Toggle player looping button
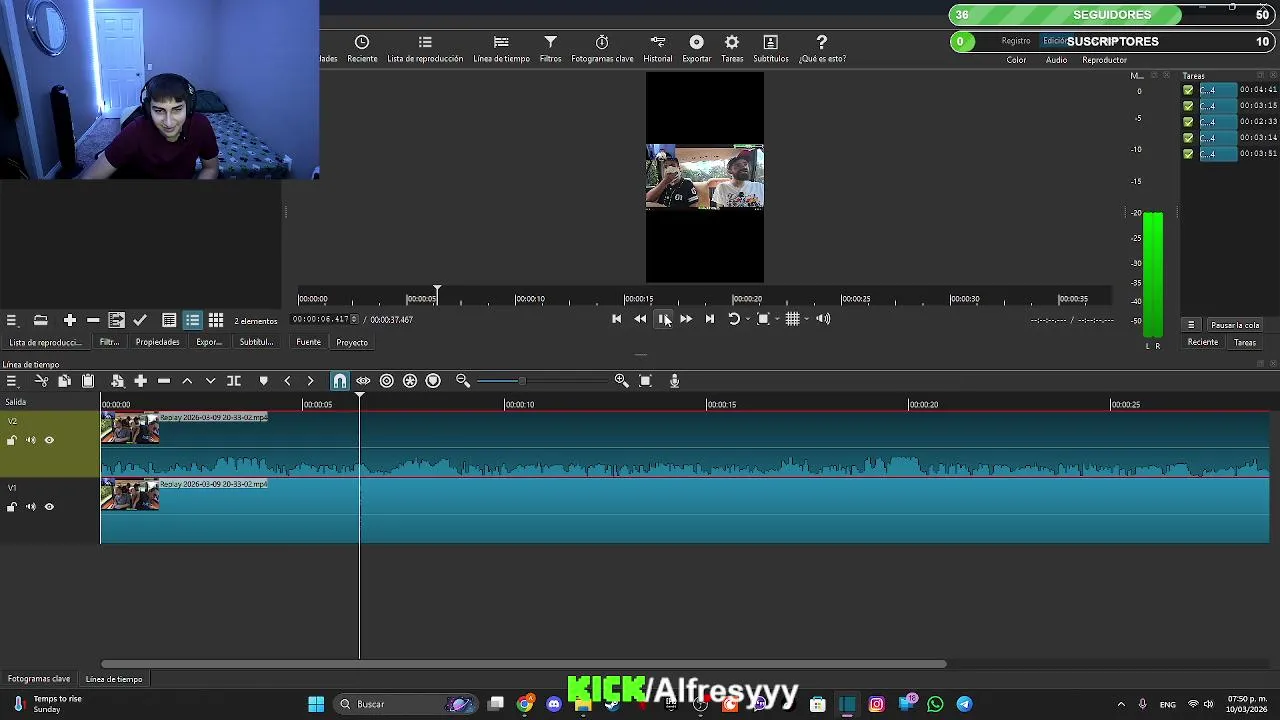 pyautogui.click(x=733, y=319)
